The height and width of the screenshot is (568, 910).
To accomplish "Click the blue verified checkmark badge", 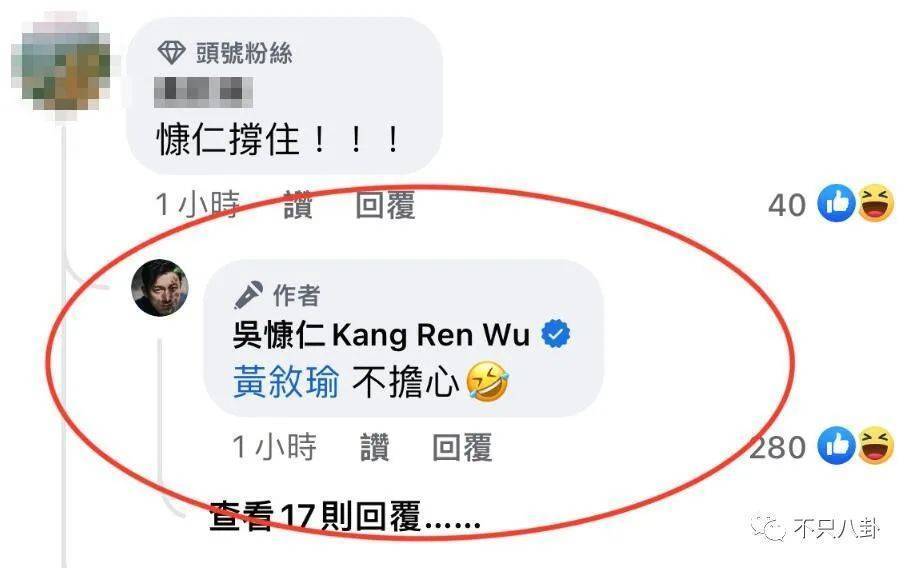I will [x=555, y=334].
